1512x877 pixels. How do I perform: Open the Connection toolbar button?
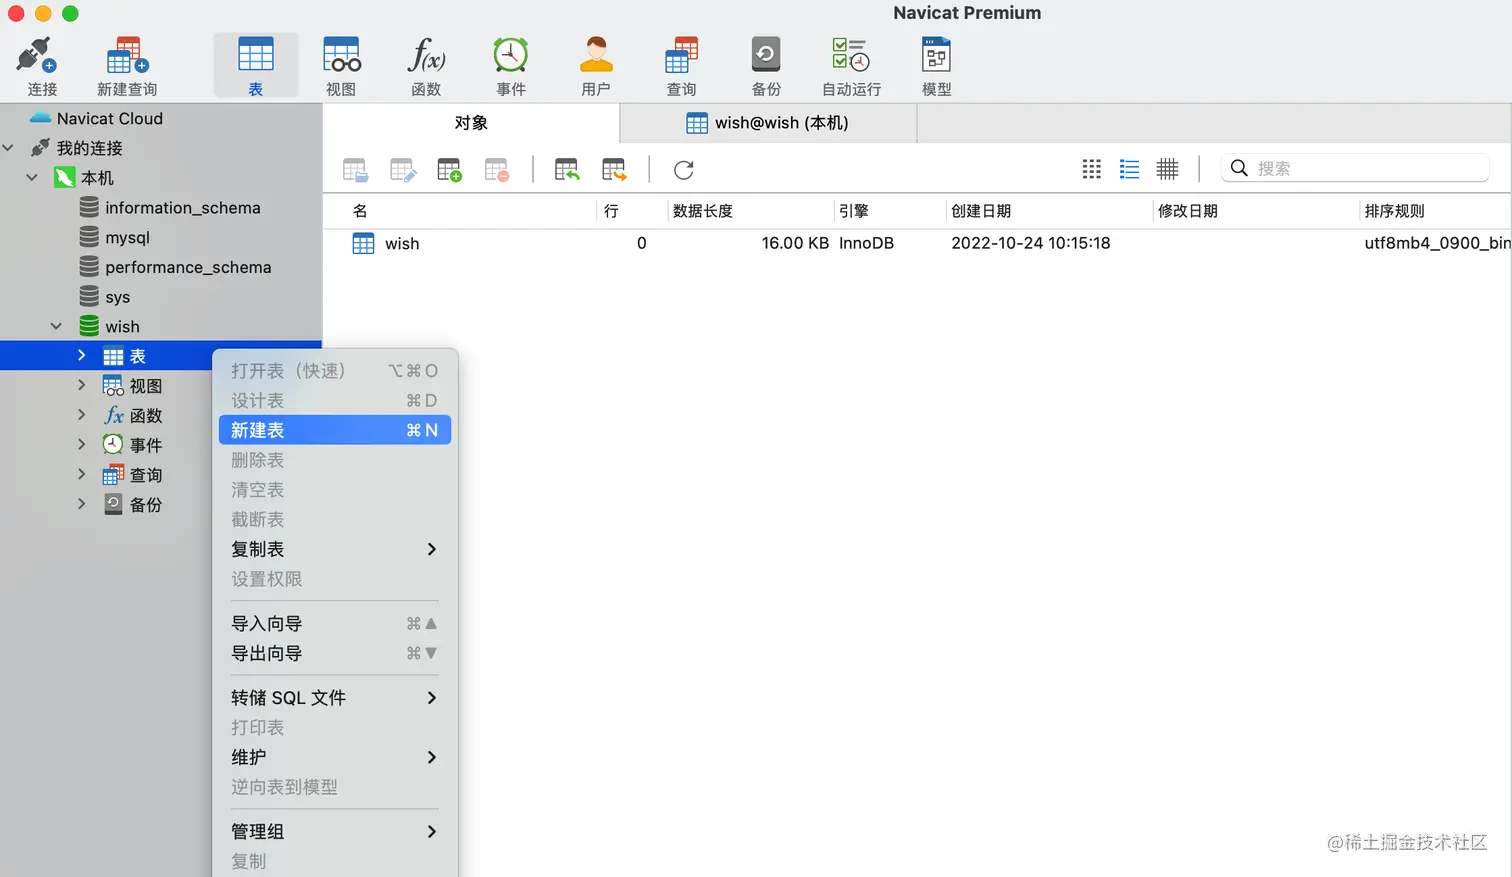[x=41, y=66]
